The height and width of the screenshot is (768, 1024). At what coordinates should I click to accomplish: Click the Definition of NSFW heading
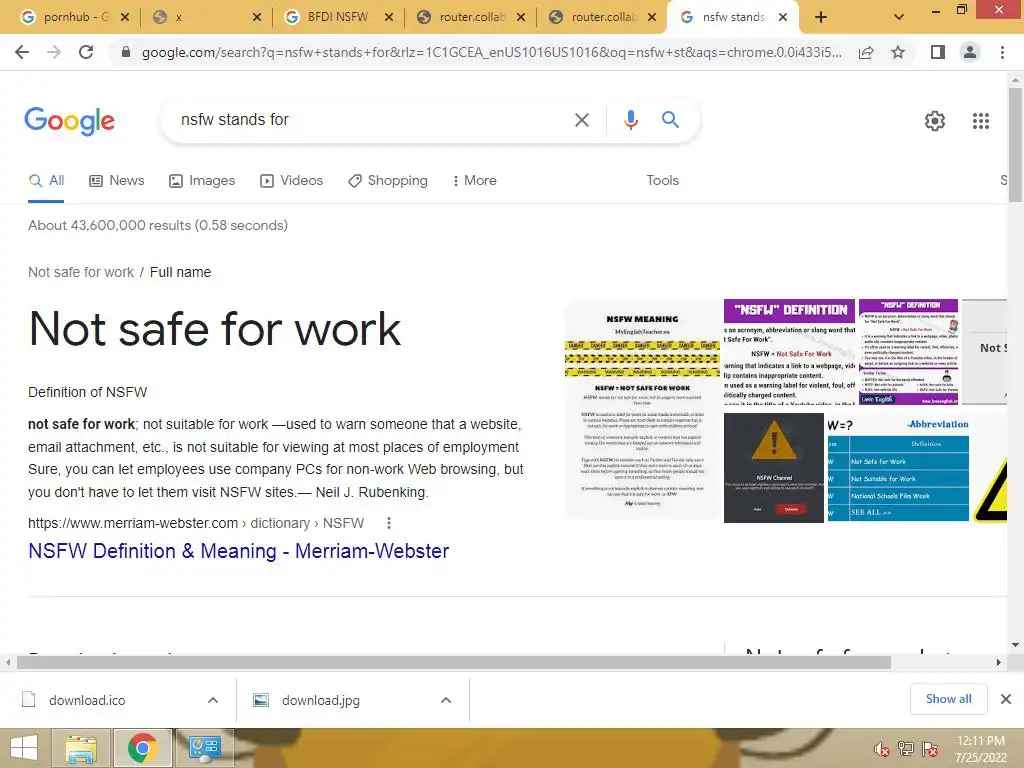[88, 392]
